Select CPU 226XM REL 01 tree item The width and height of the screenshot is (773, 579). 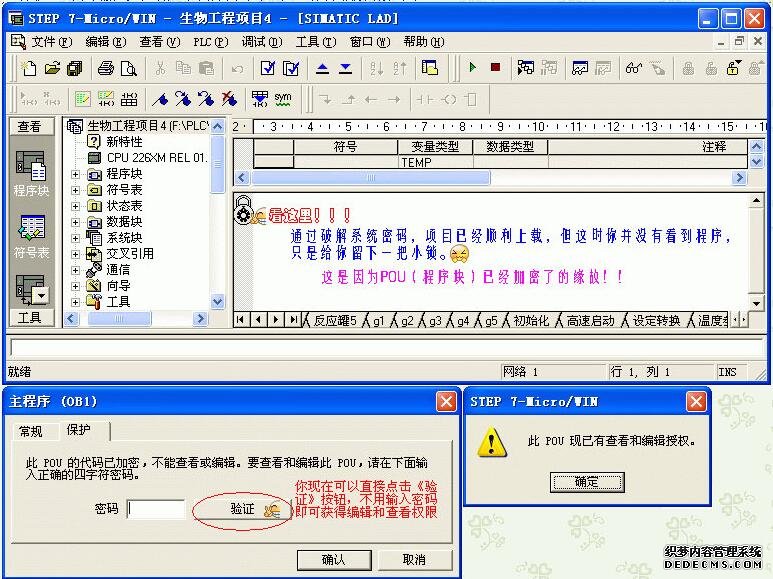click(147, 158)
